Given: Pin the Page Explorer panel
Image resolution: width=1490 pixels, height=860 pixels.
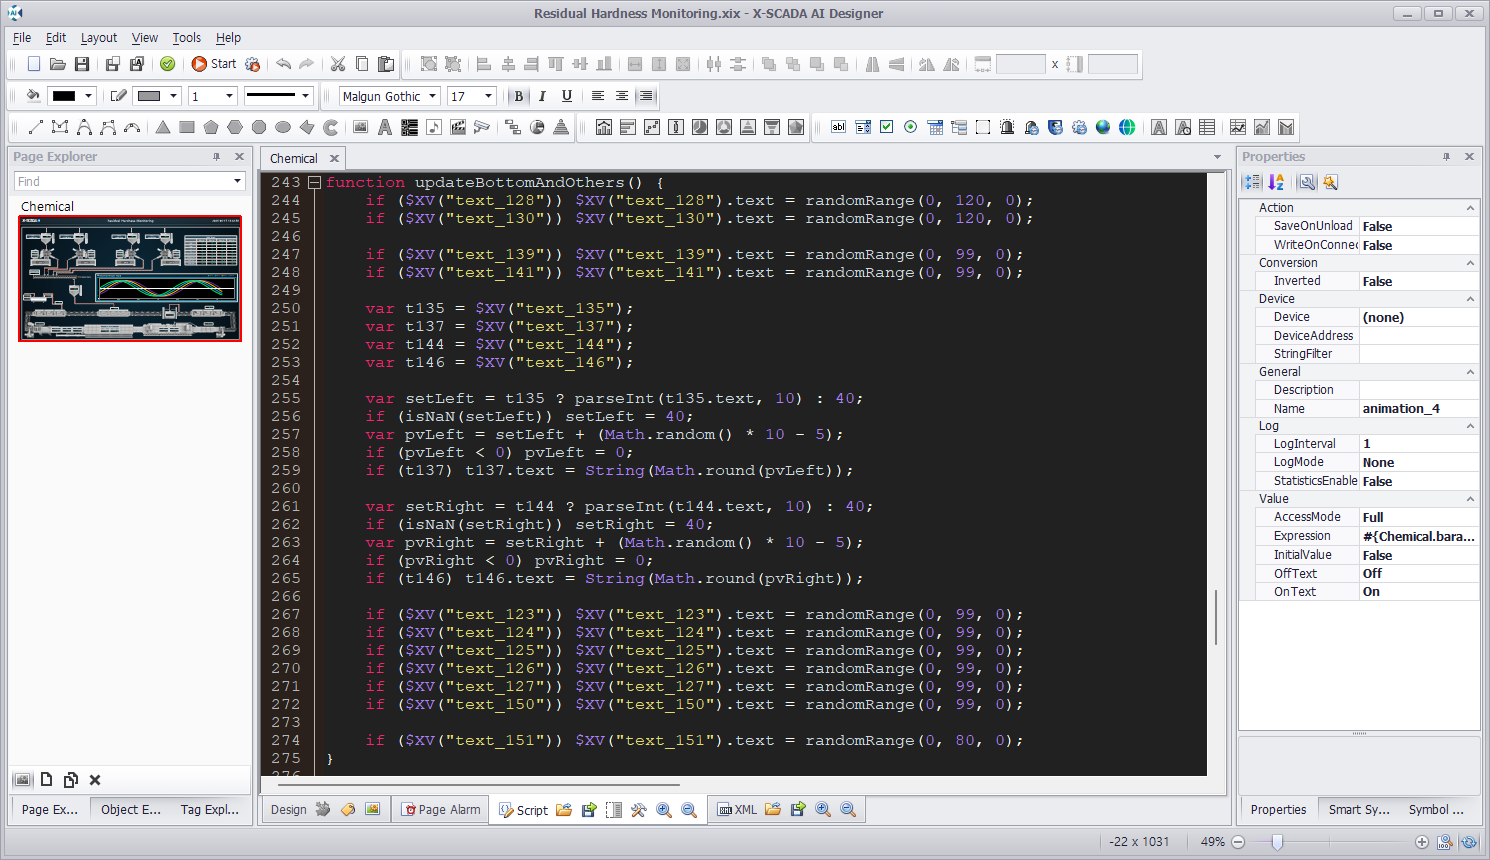Looking at the screenshot, I should [216, 157].
